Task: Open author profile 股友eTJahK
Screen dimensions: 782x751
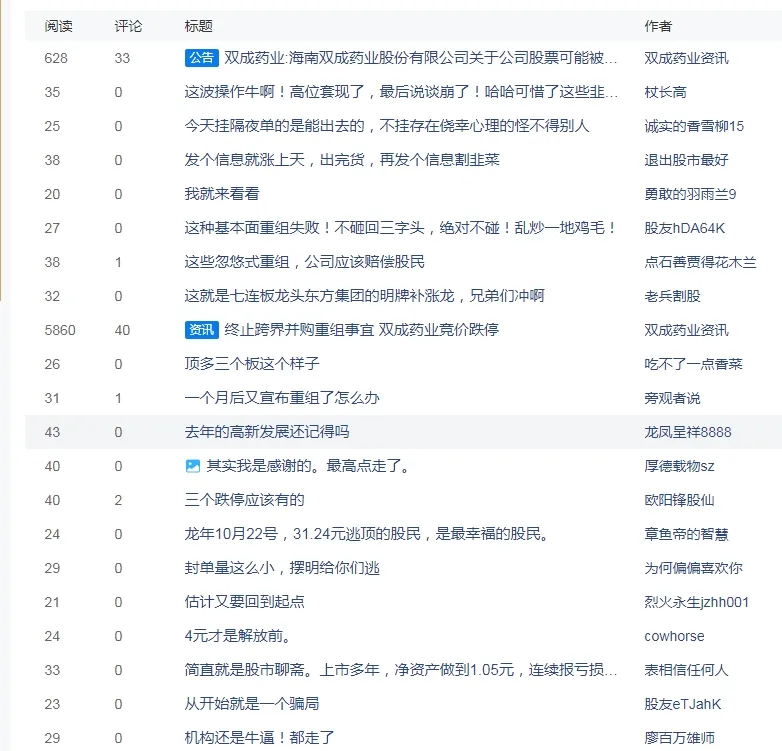Action: (683, 704)
